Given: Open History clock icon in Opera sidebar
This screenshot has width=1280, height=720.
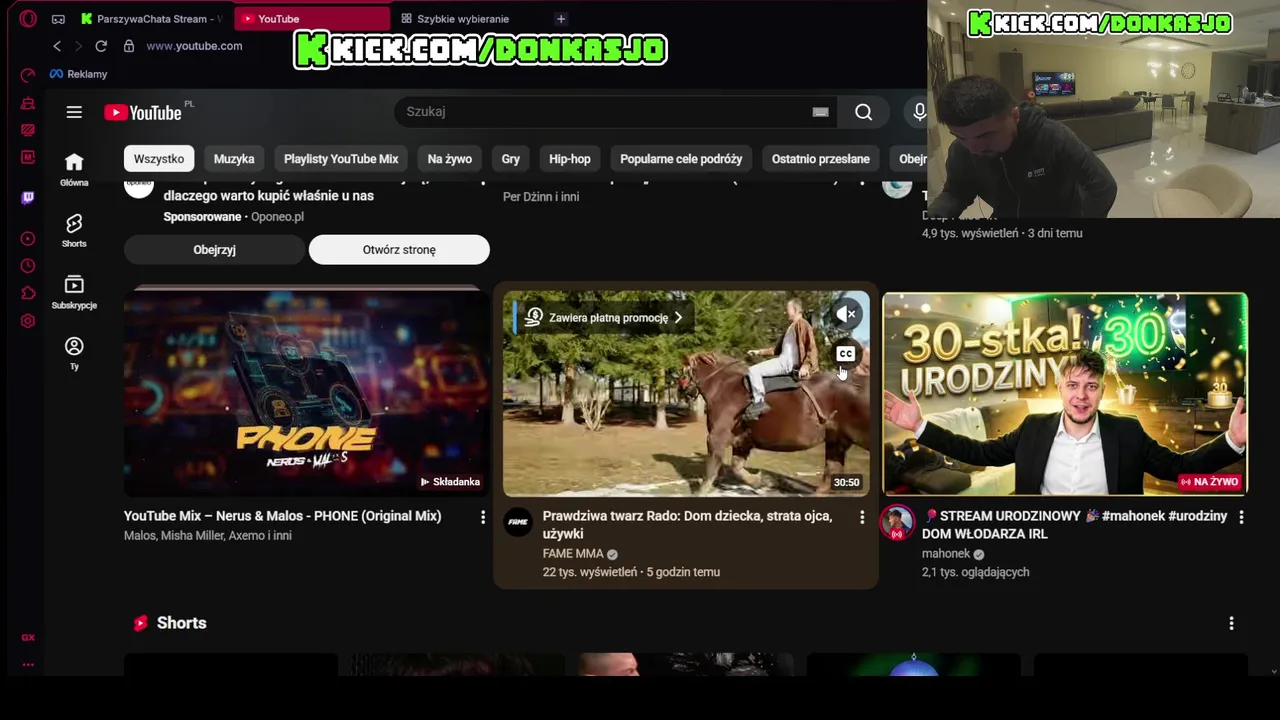Looking at the screenshot, I should point(28,266).
